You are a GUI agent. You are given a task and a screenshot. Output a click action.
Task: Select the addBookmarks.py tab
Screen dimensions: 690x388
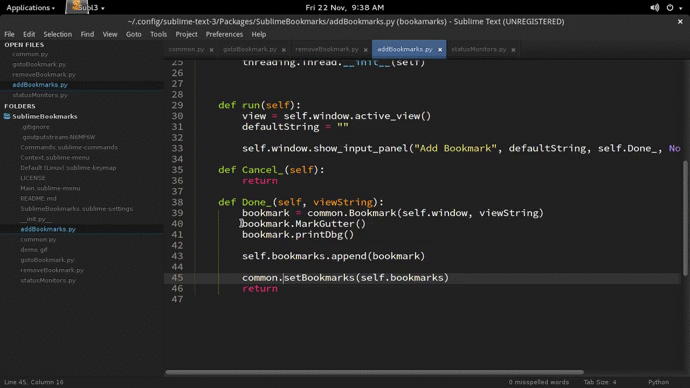tap(404, 49)
